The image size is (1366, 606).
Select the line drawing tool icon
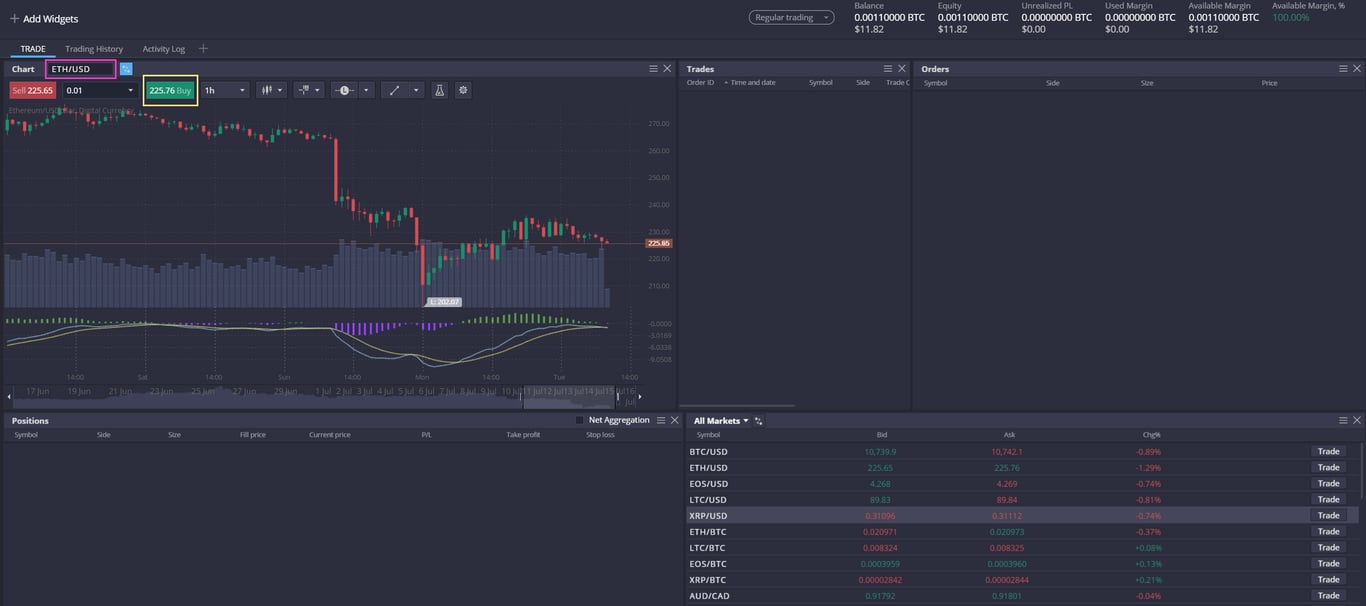(395, 90)
